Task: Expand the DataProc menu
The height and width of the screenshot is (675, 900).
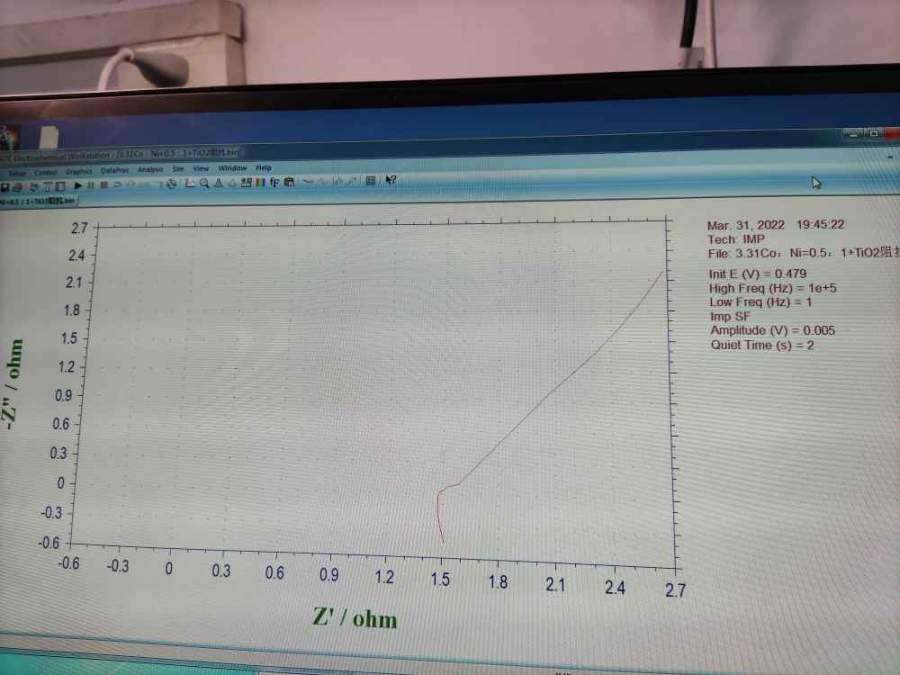Action: pyautogui.click(x=114, y=170)
